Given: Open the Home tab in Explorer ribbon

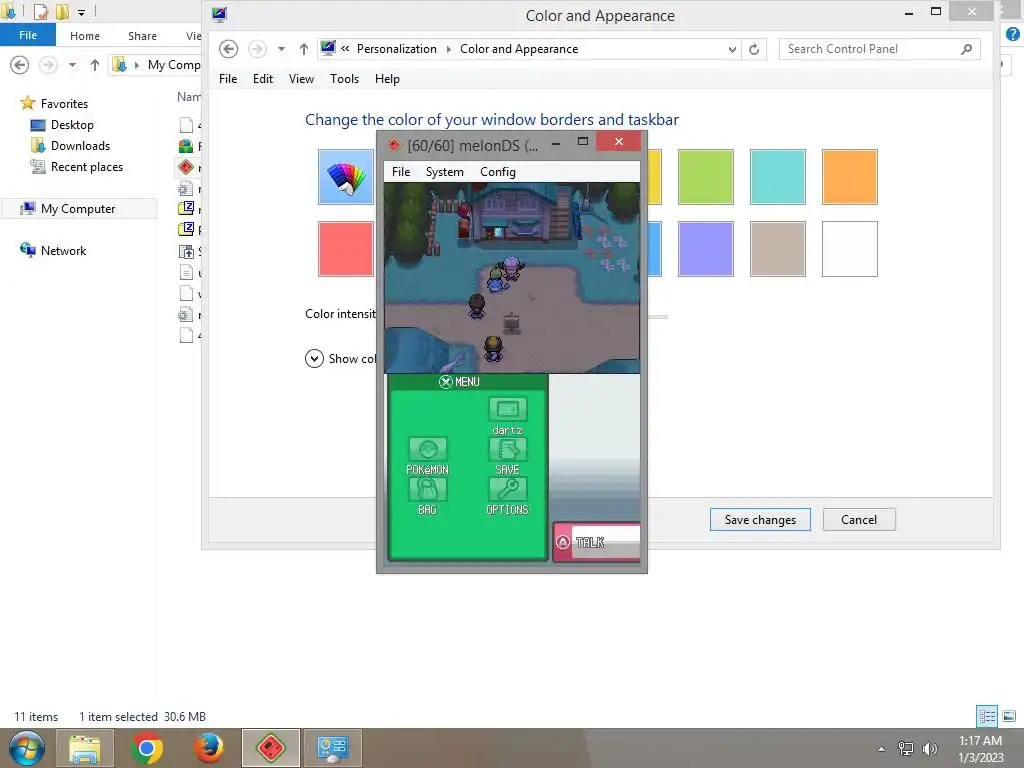Looking at the screenshot, I should [x=85, y=36].
